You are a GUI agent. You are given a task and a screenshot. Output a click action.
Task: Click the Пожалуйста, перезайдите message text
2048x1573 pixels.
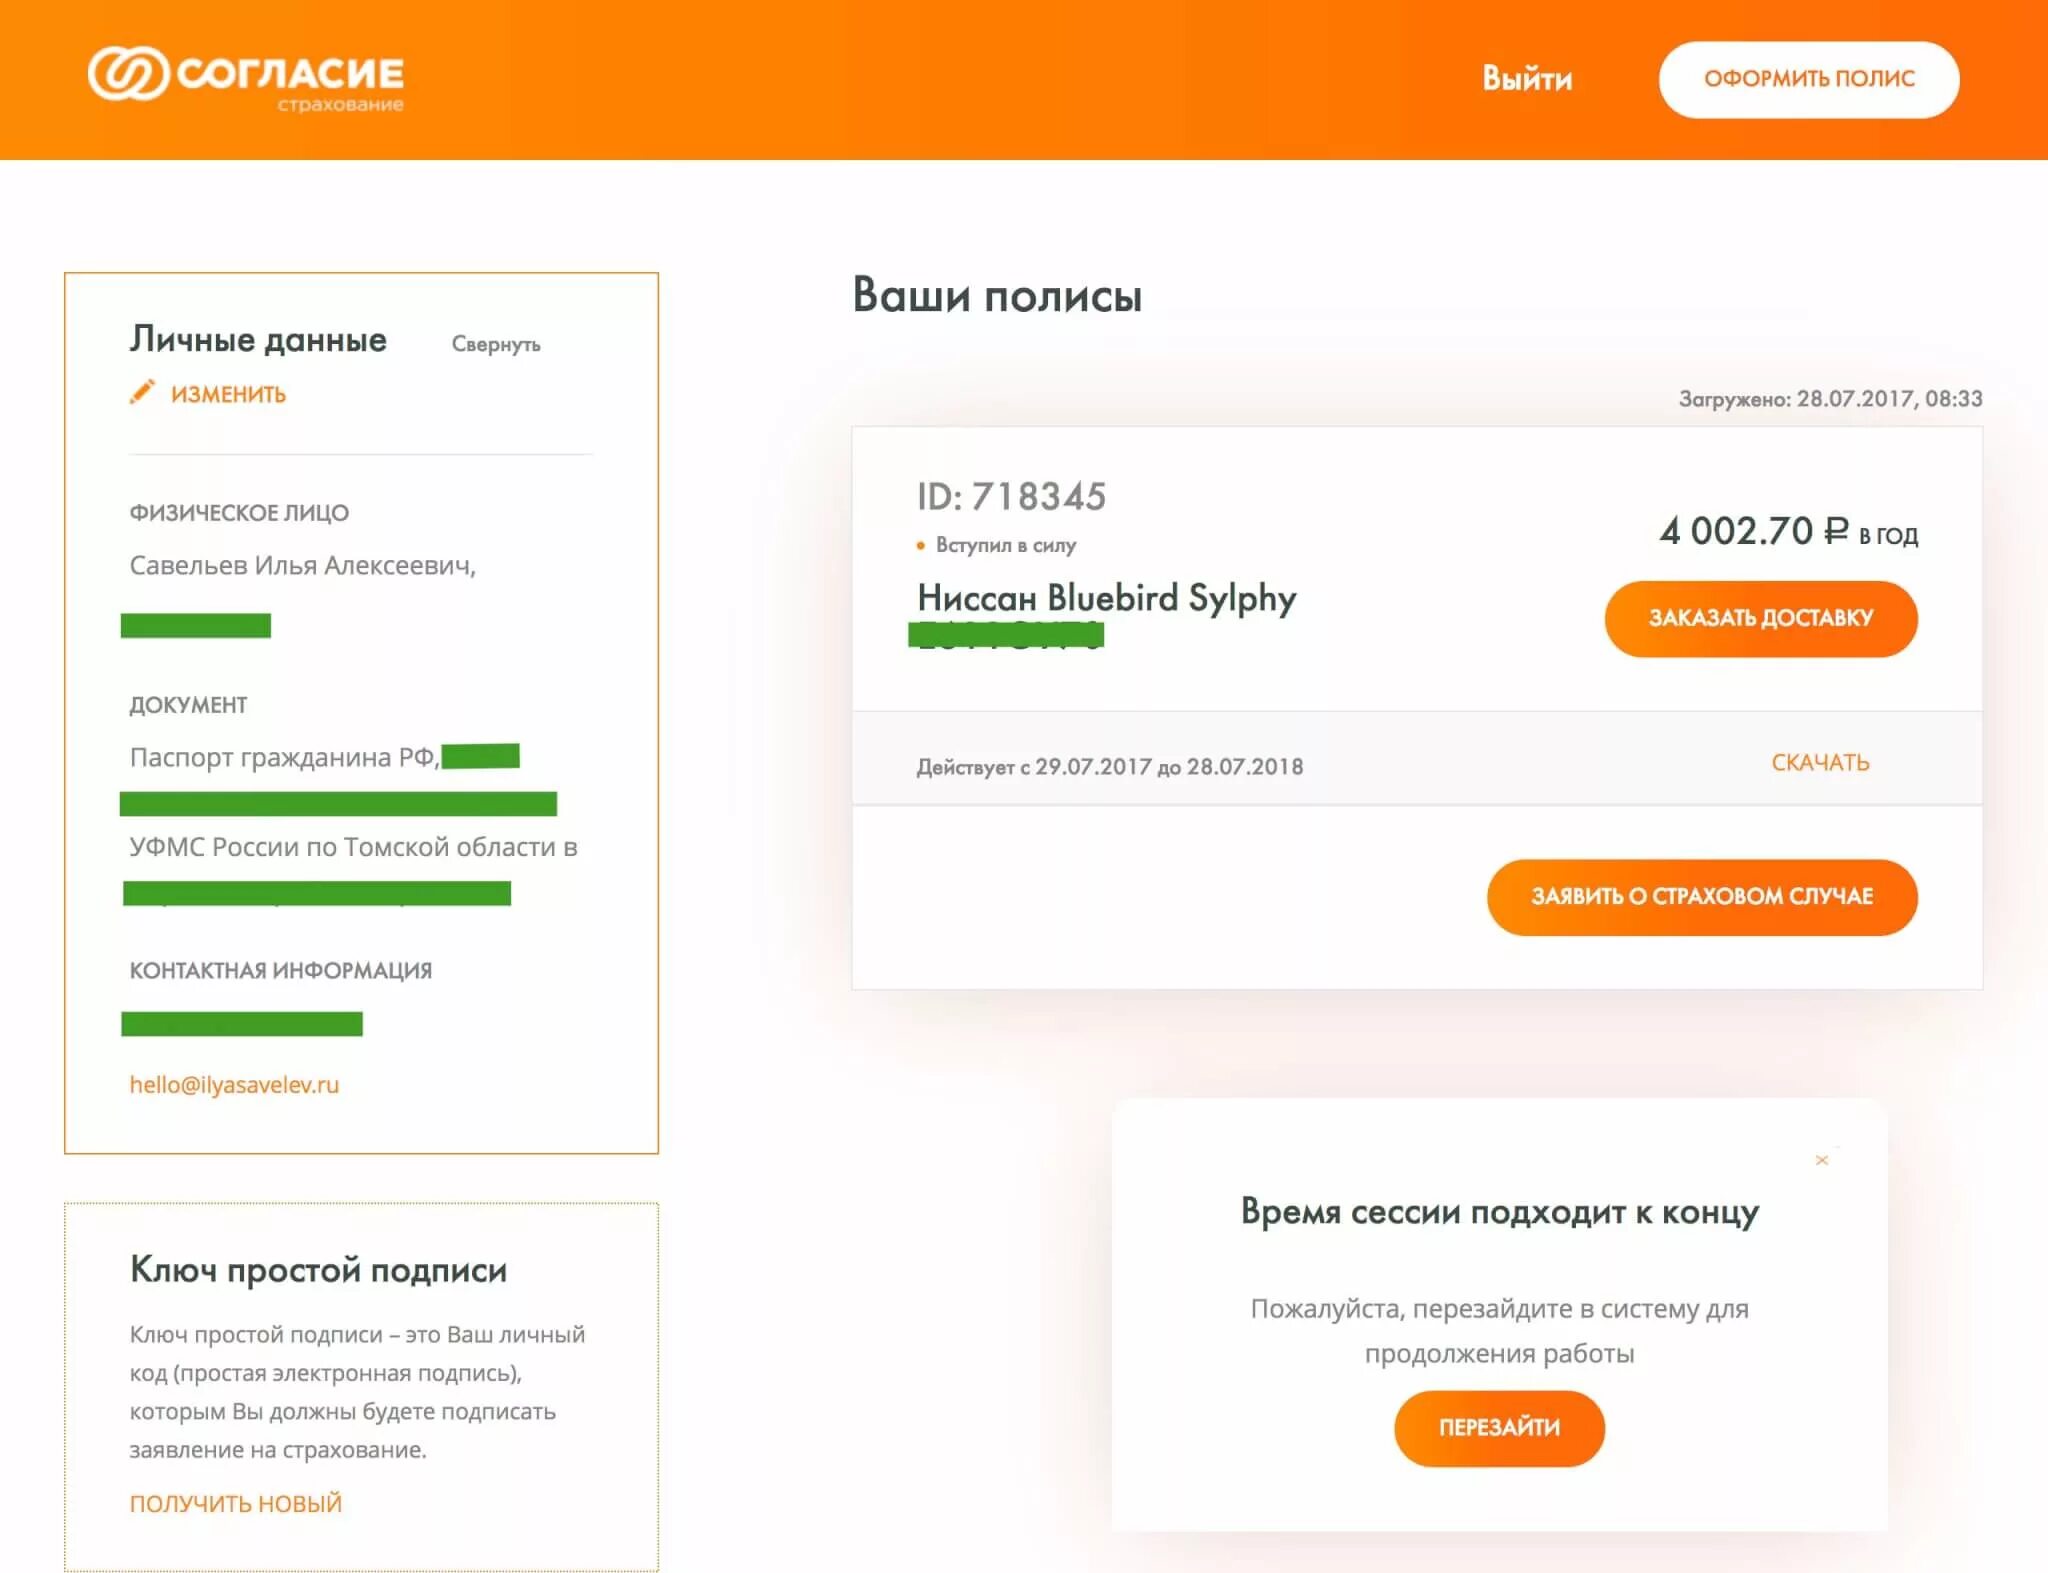pos(1500,1331)
